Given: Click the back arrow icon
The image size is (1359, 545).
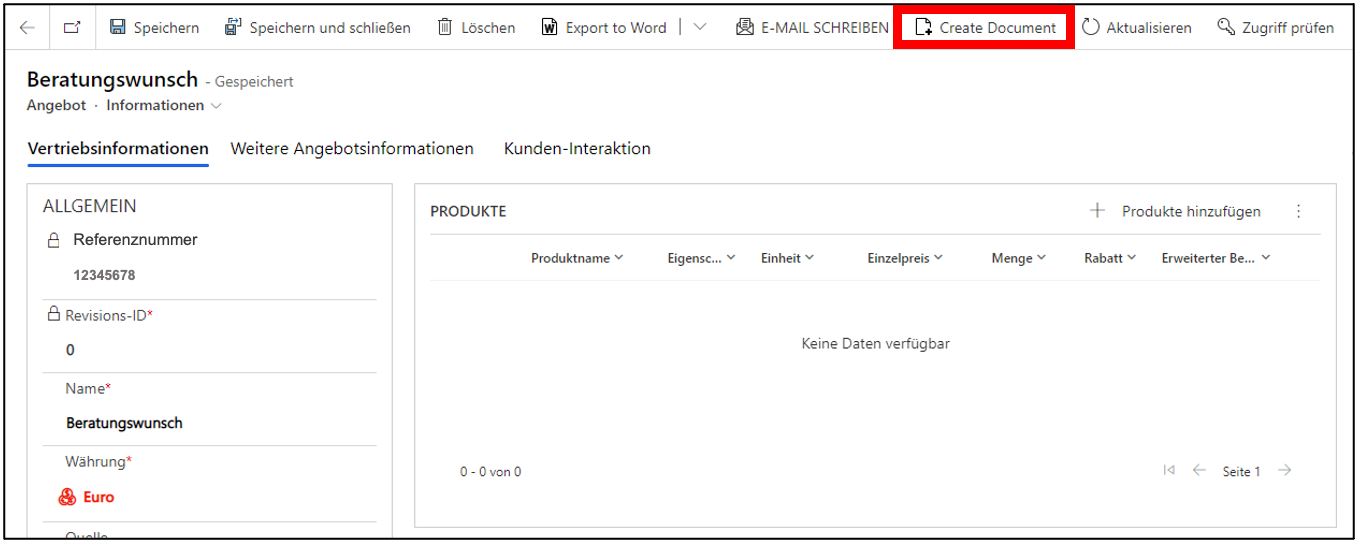Looking at the screenshot, I should tap(27, 28).
